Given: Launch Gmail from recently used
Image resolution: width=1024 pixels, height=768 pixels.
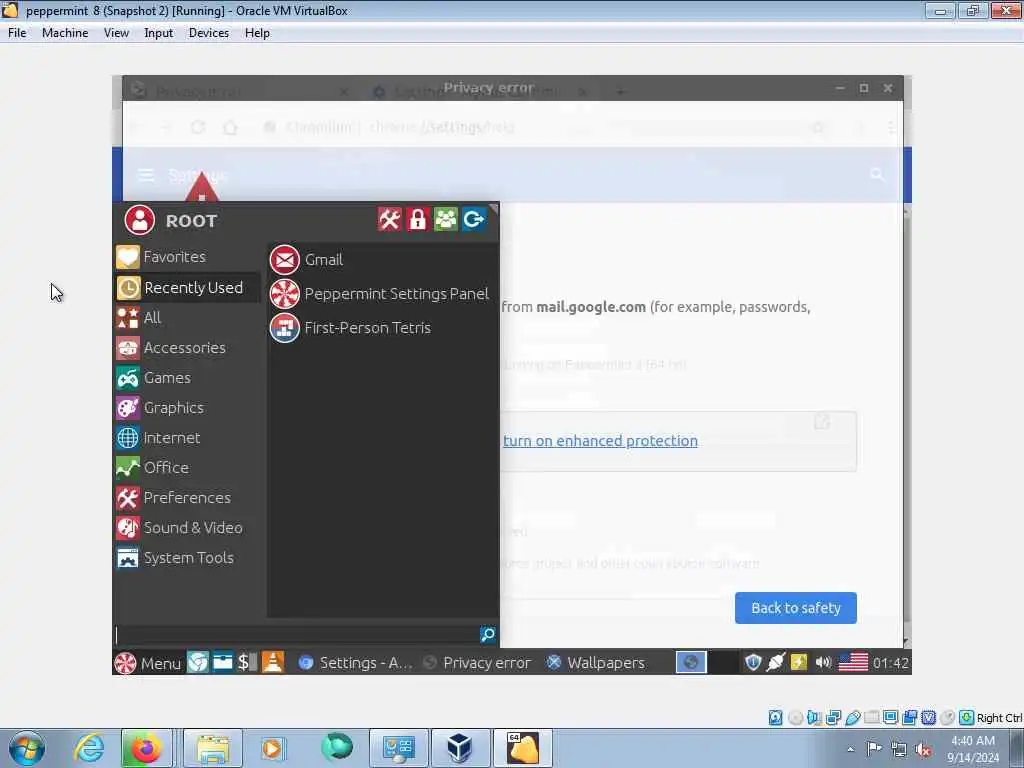Looking at the screenshot, I should (x=382, y=260).
